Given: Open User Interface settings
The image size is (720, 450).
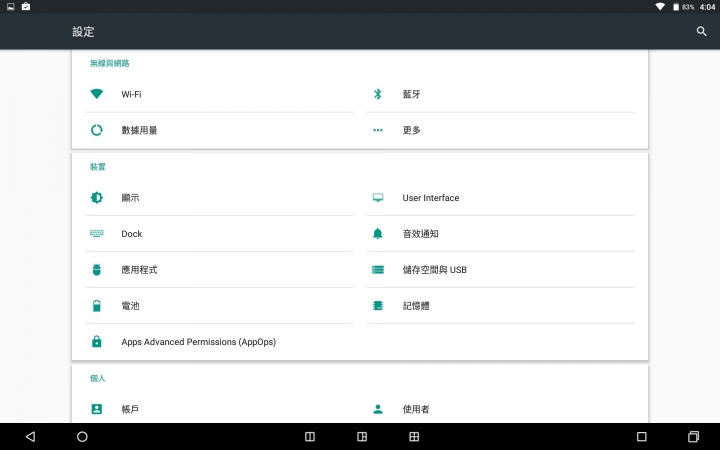Looking at the screenshot, I should pyautogui.click(x=501, y=197).
